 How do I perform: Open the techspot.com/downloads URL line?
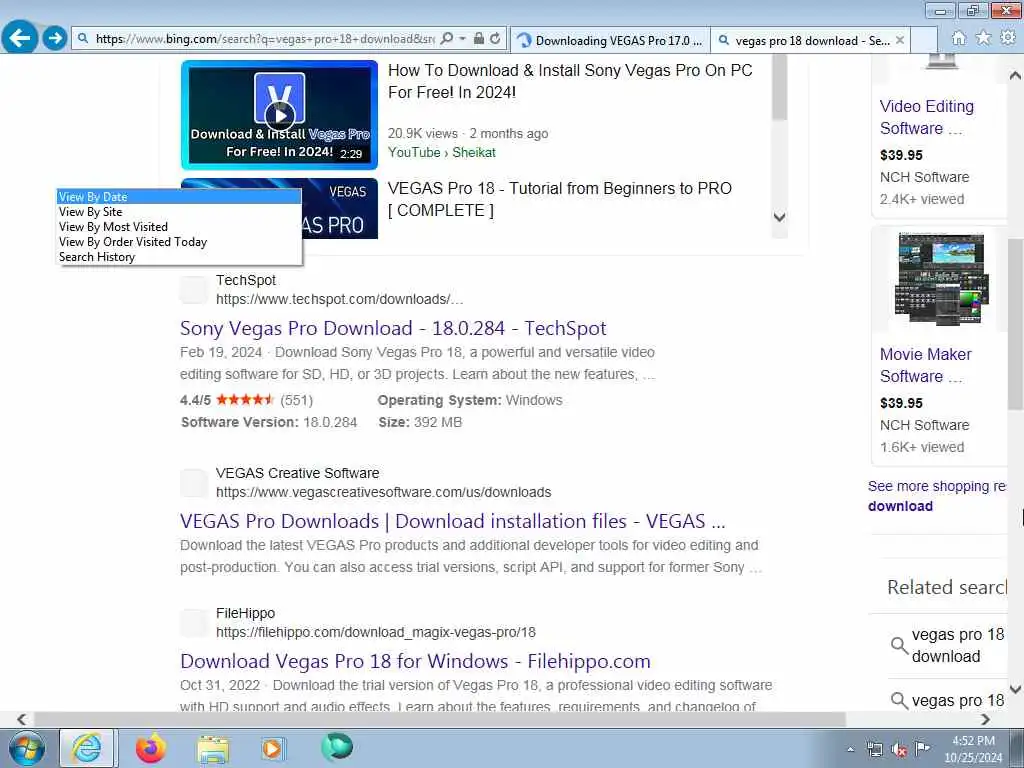(340, 299)
